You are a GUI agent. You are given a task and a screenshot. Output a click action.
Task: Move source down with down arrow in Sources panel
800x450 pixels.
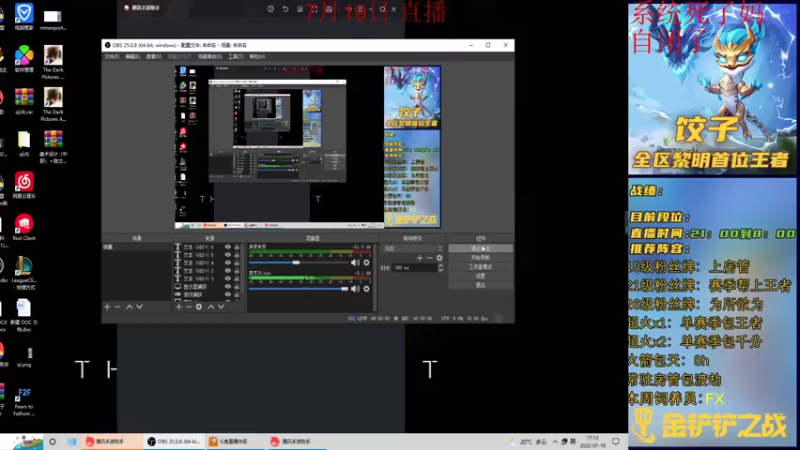click(x=221, y=307)
